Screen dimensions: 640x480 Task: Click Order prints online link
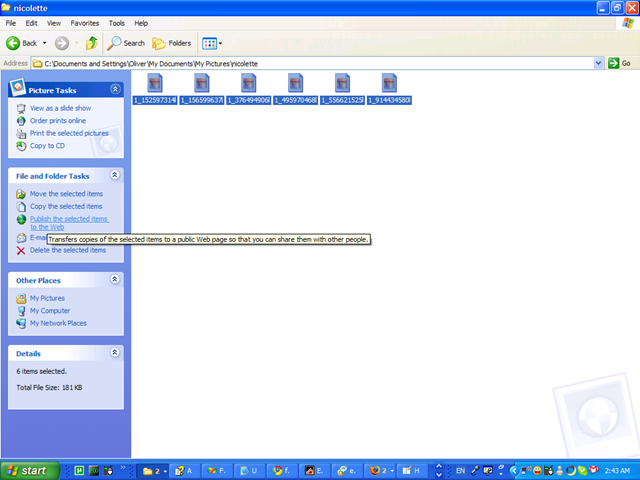pyautogui.click(x=58, y=121)
